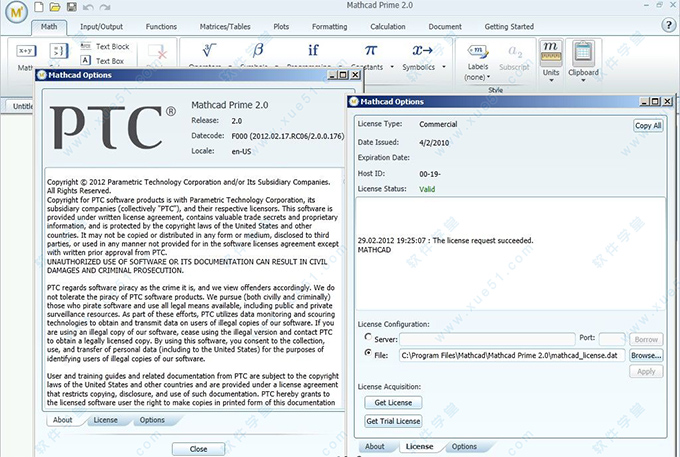The height and width of the screenshot is (457, 680).
Task: Open the Labels (none) dropdown
Action: point(477,77)
